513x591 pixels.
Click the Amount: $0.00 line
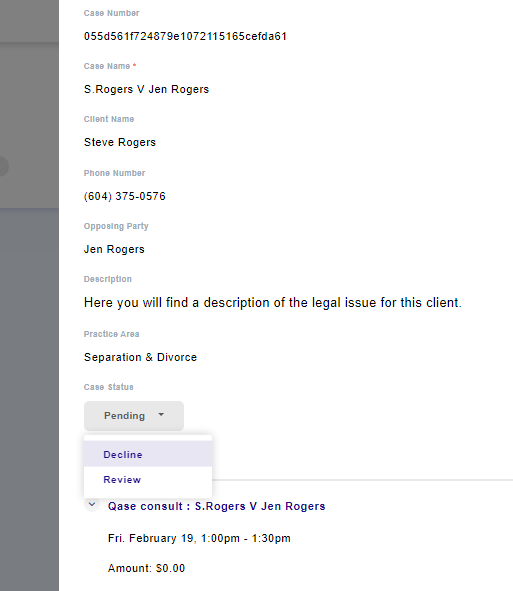coord(146,568)
